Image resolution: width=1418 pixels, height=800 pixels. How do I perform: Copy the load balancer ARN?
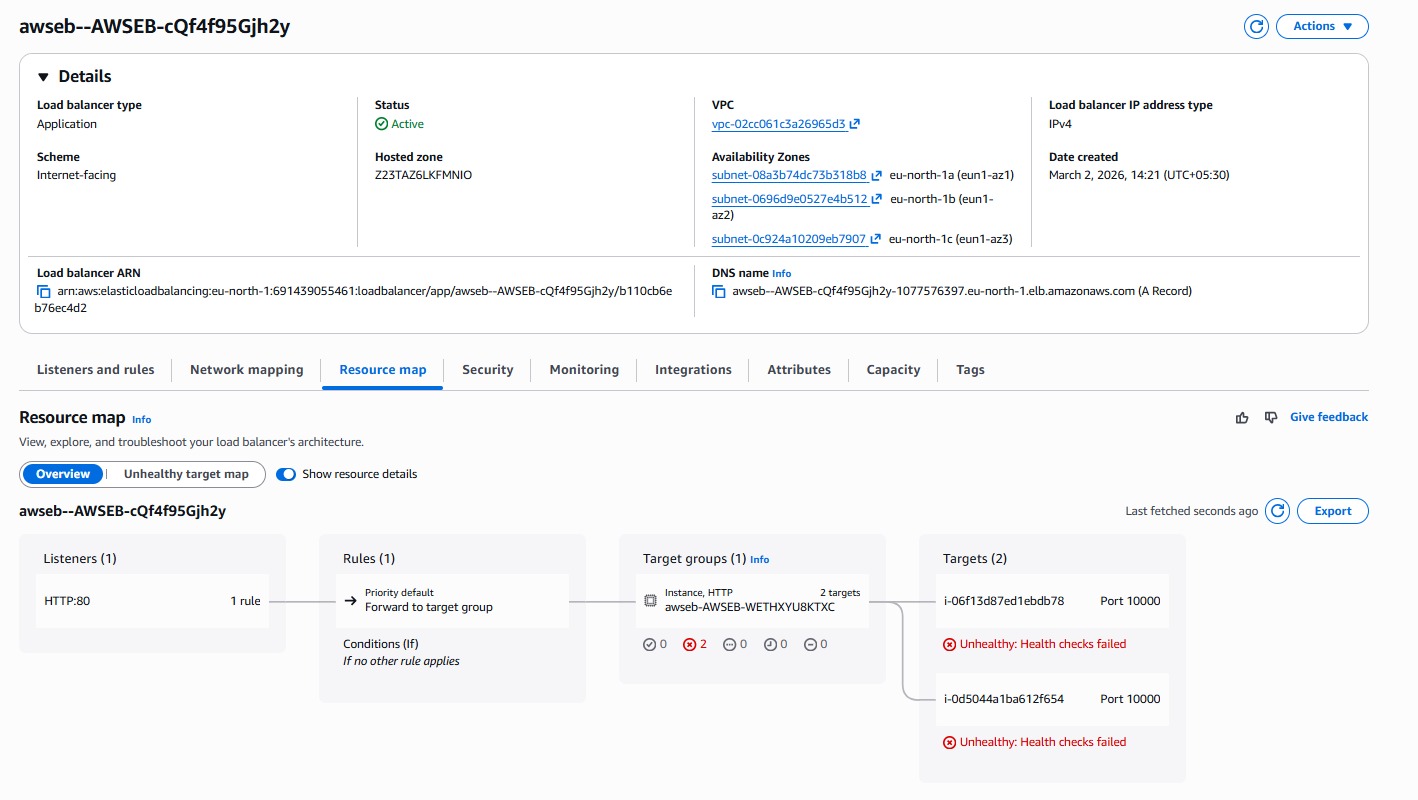44,292
